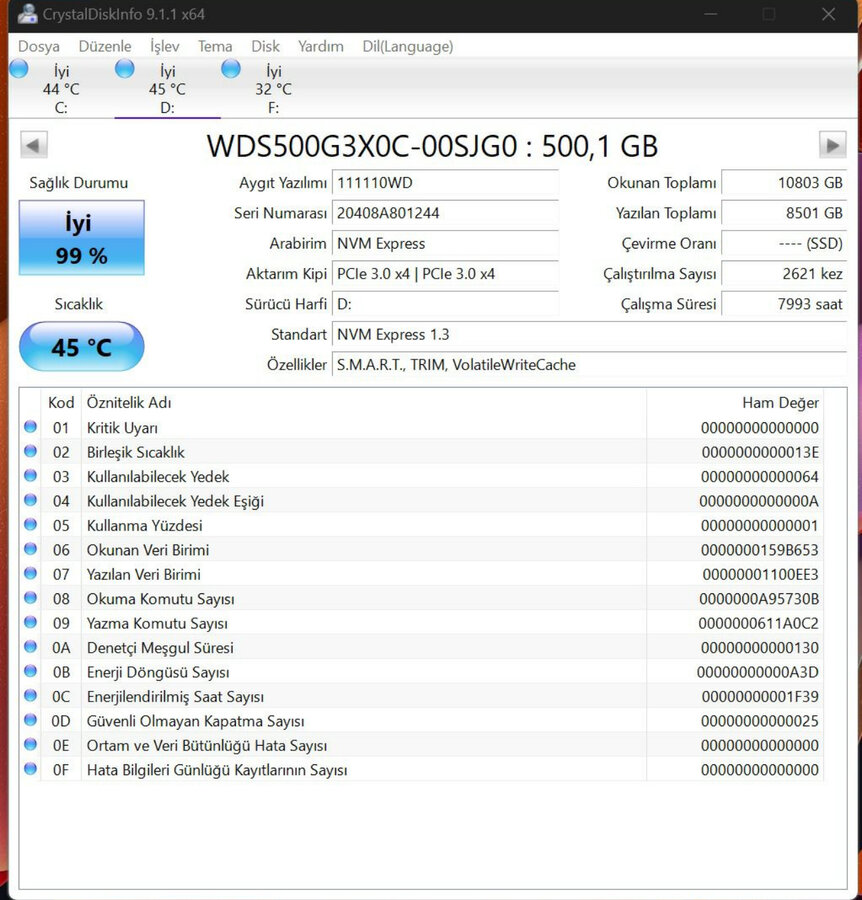The width and height of the screenshot is (862, 900).
Task: Click the Ham Değer column header
Action: coord(735,403)
